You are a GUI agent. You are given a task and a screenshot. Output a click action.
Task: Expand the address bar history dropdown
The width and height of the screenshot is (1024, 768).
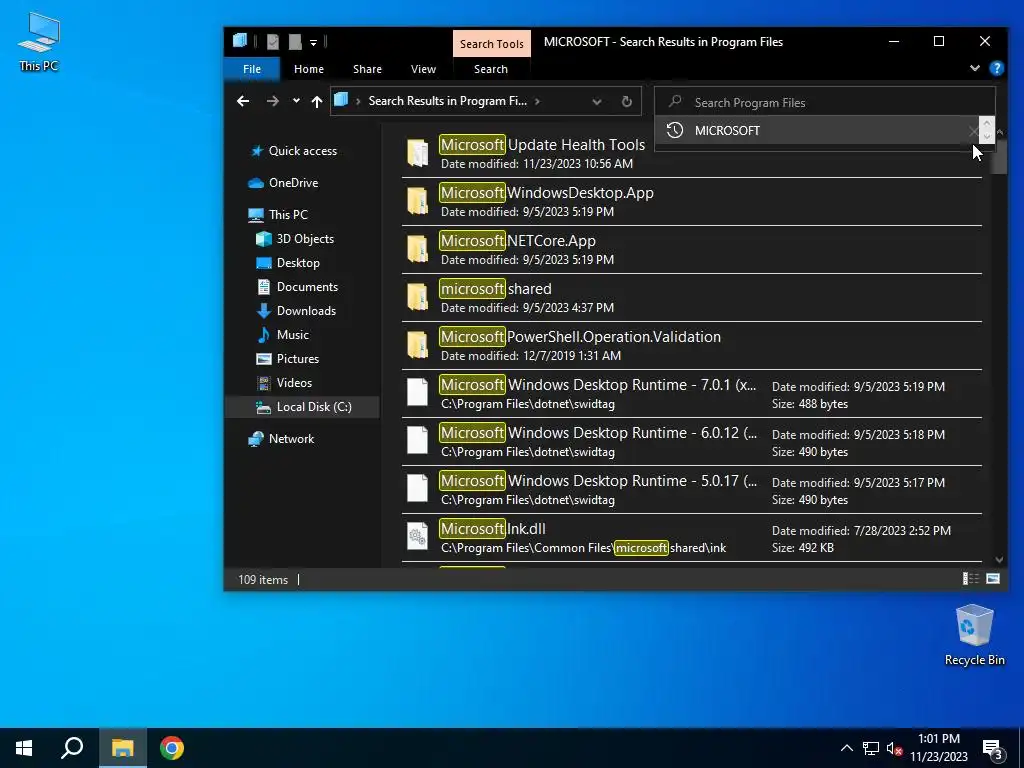tap(596, 102)
